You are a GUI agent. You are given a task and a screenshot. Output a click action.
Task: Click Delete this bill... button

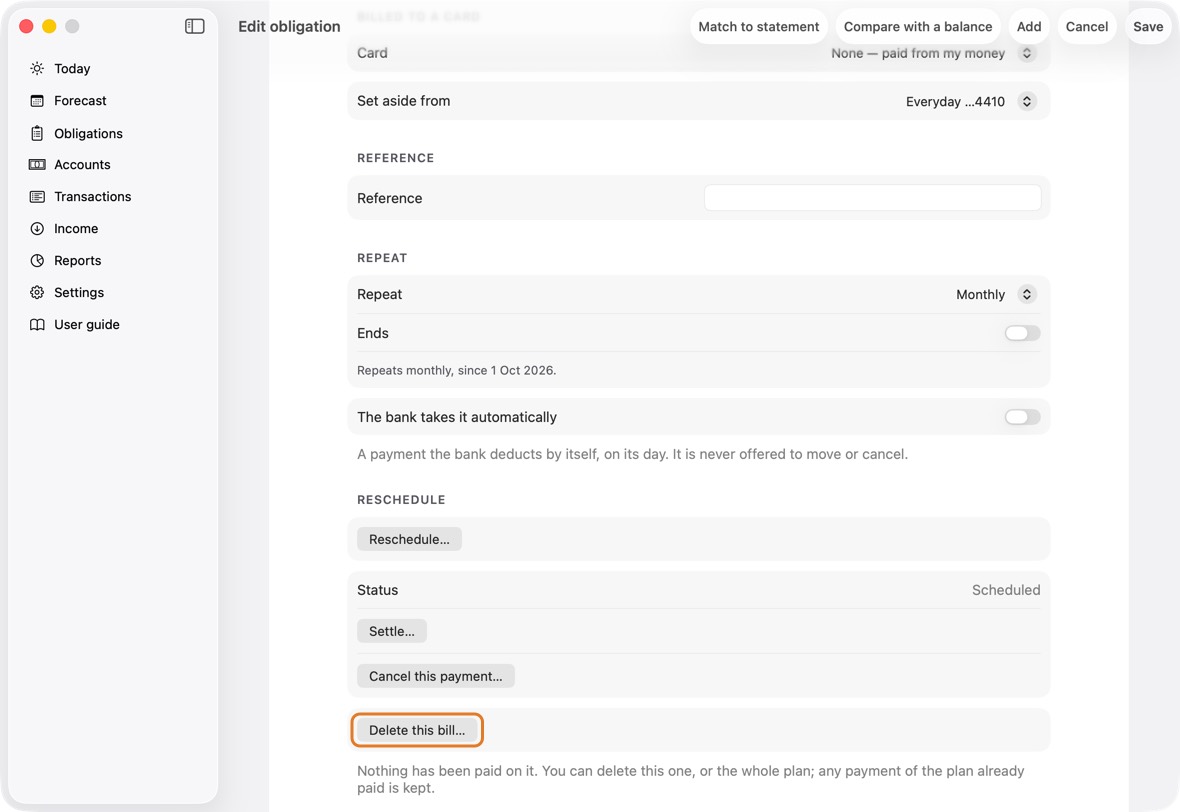point(417,730)
